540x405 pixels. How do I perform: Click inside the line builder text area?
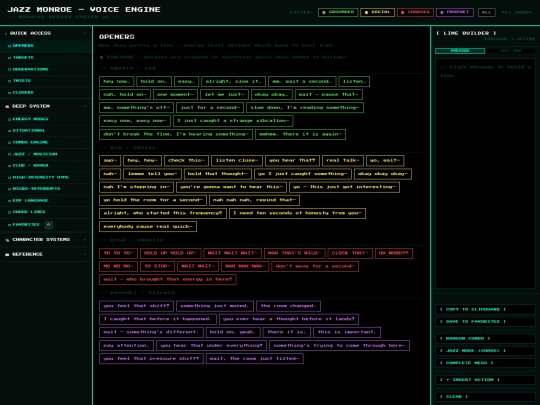[485, 173]
